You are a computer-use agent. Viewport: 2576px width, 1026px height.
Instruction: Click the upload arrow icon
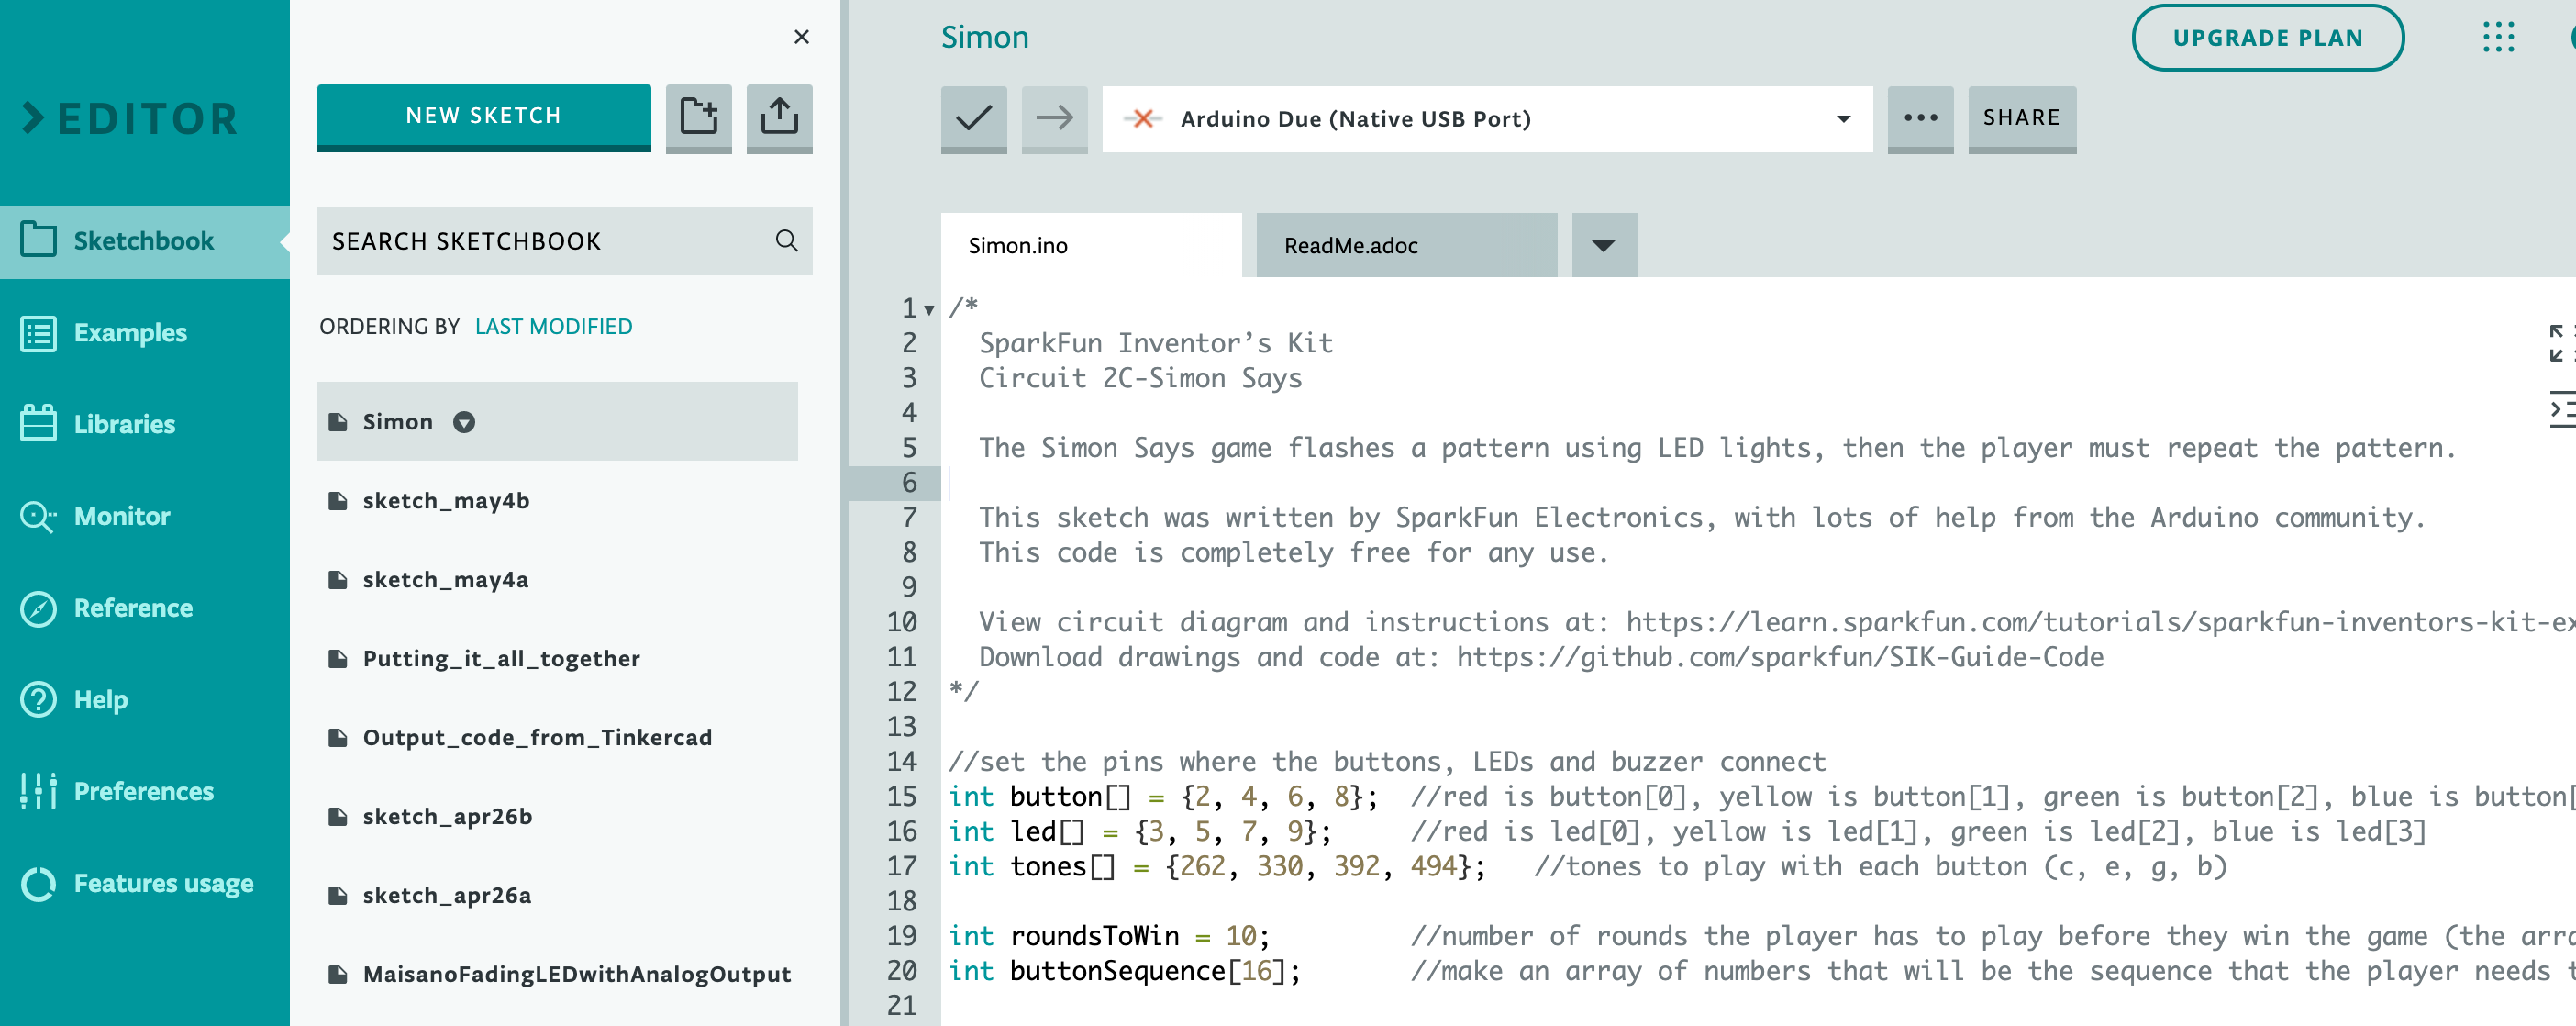(781, 115)
